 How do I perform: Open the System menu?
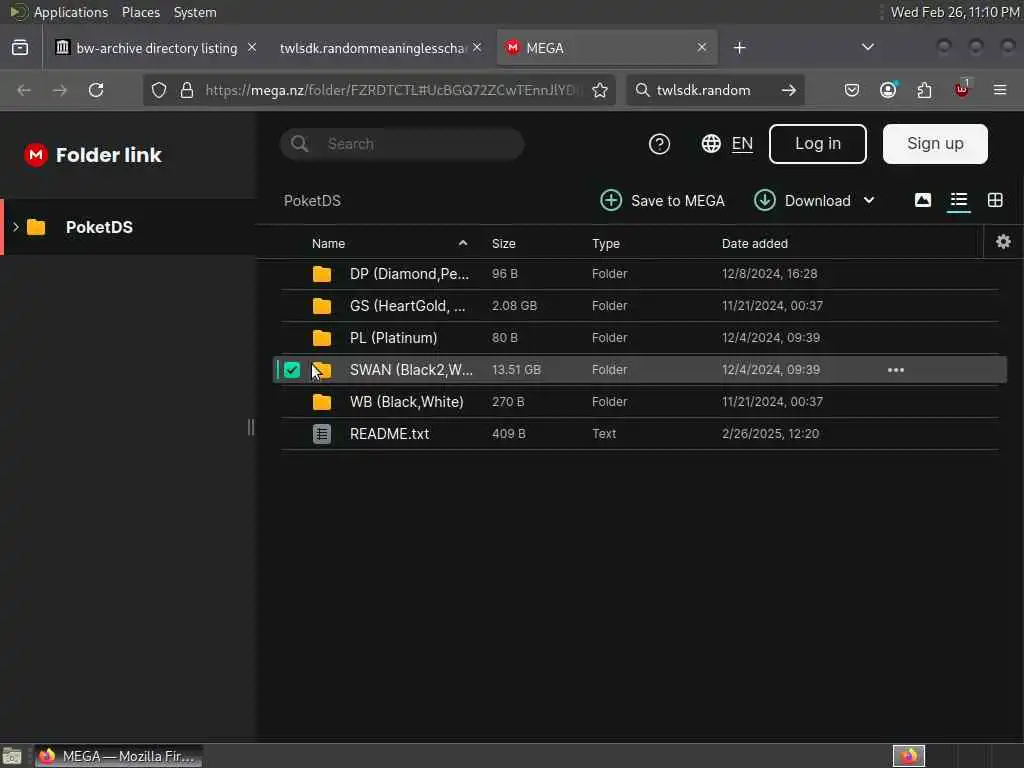195,12
